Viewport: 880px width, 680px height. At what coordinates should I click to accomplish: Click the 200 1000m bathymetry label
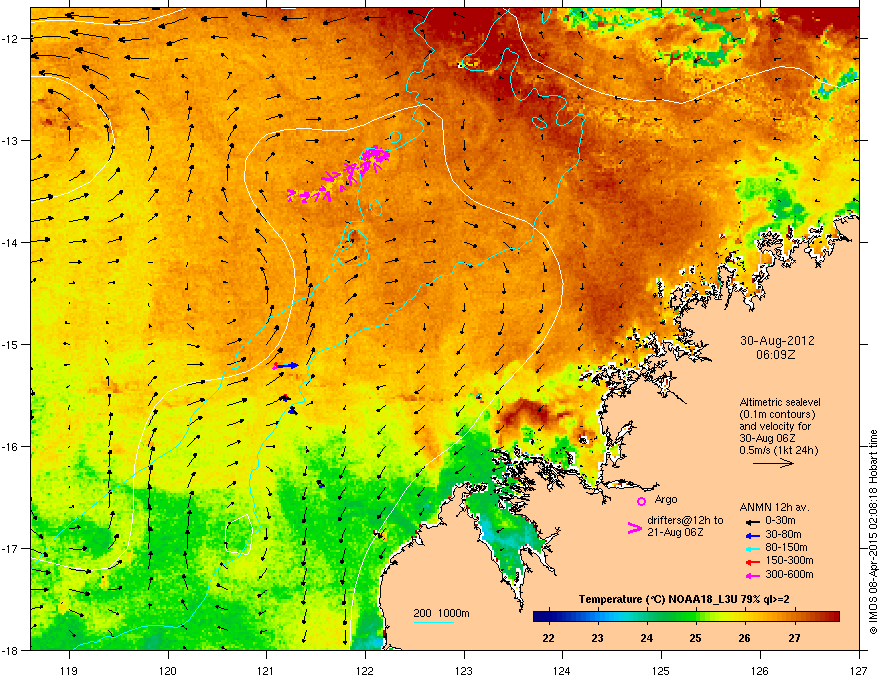pos(441,613)
